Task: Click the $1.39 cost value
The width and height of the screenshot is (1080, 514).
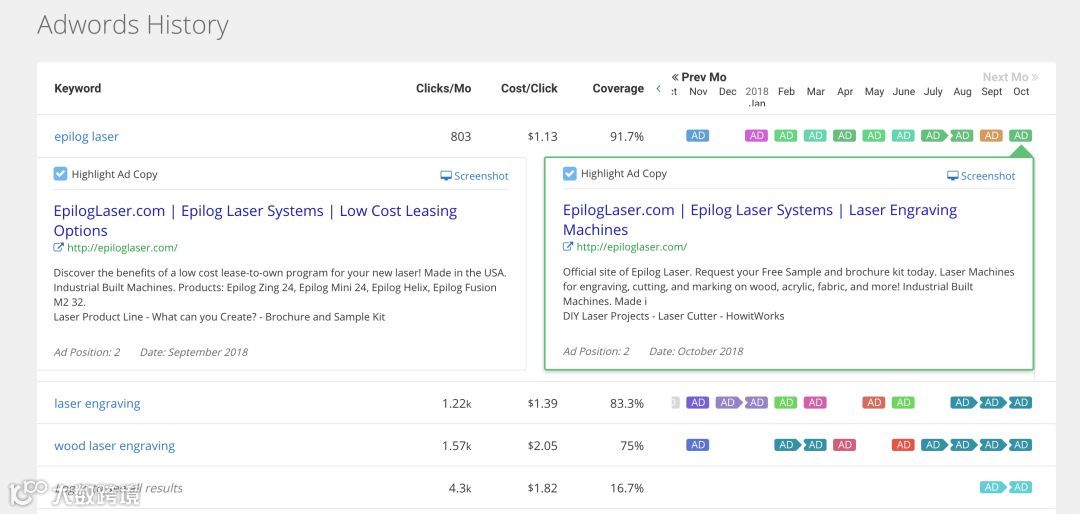Action: click(543, 404)
